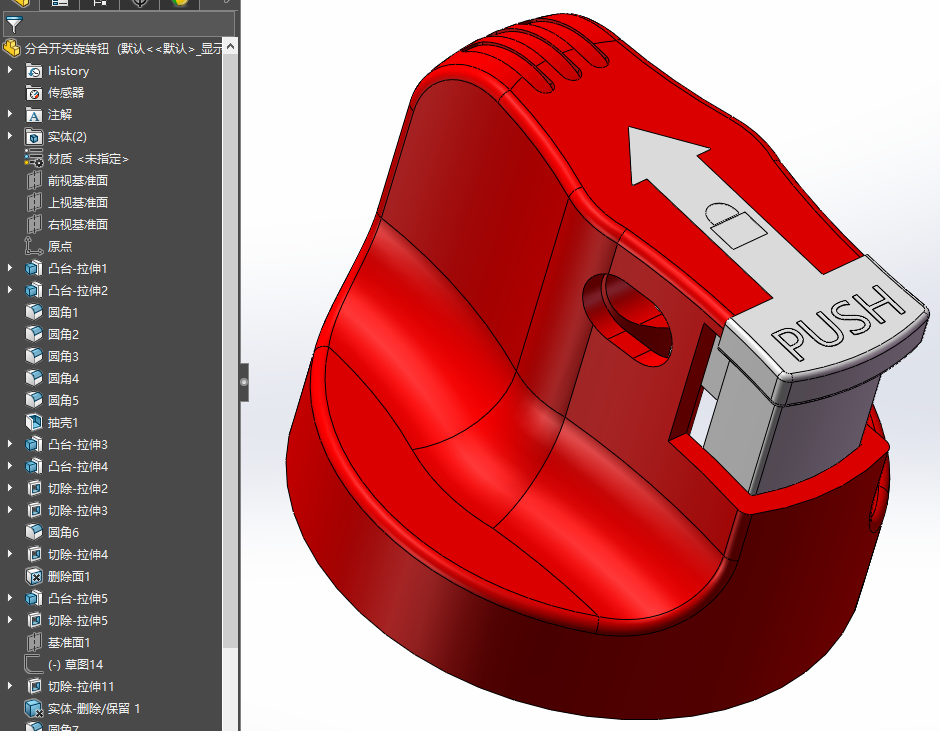Select the 切除-拉伸3 label

(78, 510)
